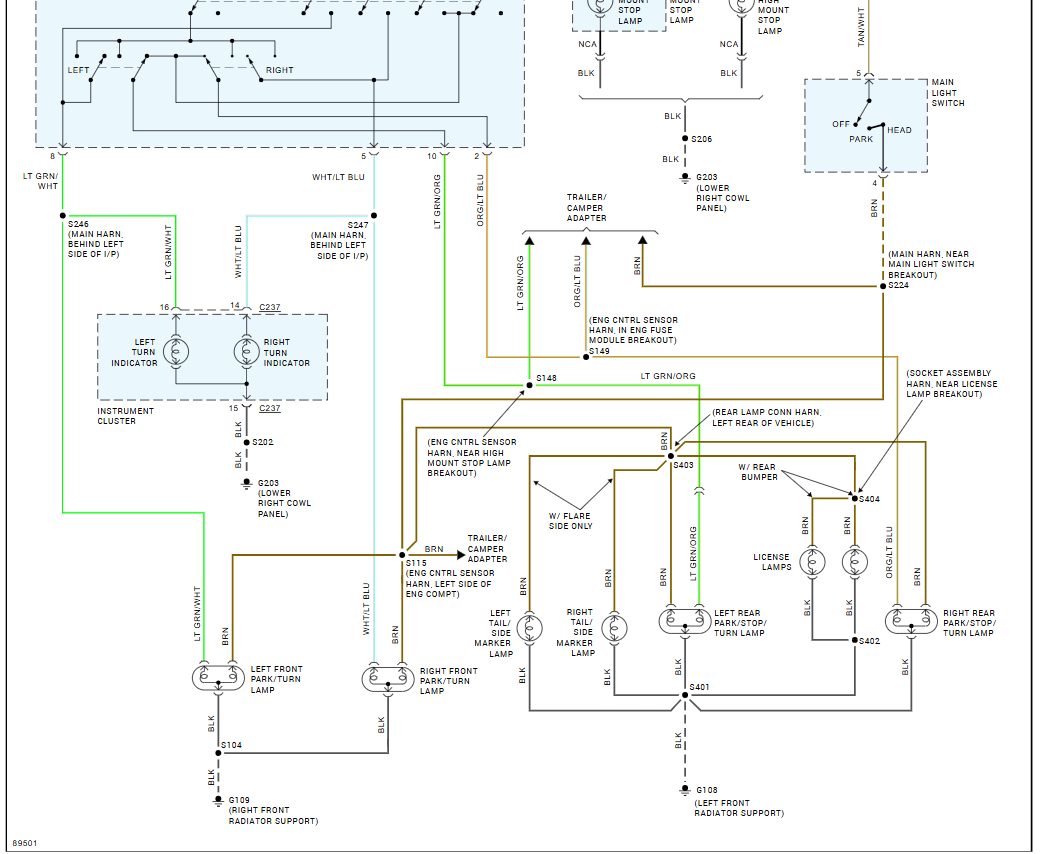Screen dimensions: 1040x854
Task: Click the "TAN/WHT" wire label
Action: tap(861, 27)
